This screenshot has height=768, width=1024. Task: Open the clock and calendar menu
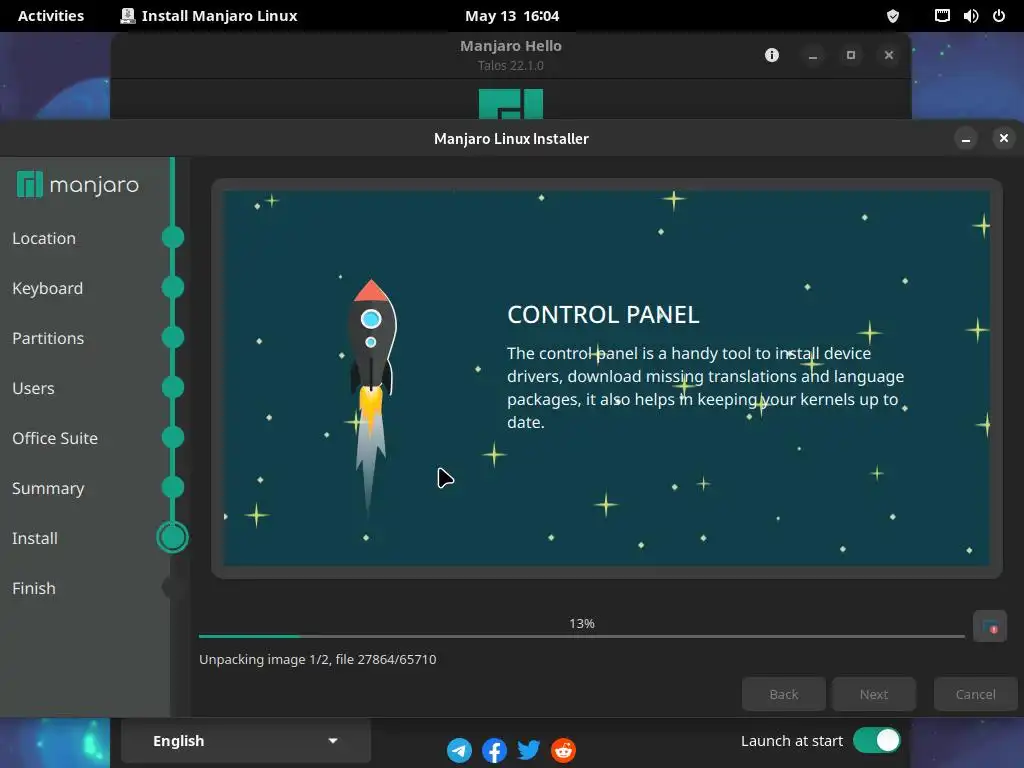point(512,16)
